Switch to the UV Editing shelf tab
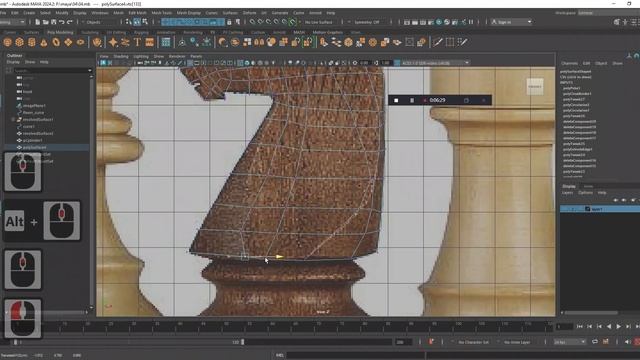This screenshot has height=360, width=640. point(116,32)
